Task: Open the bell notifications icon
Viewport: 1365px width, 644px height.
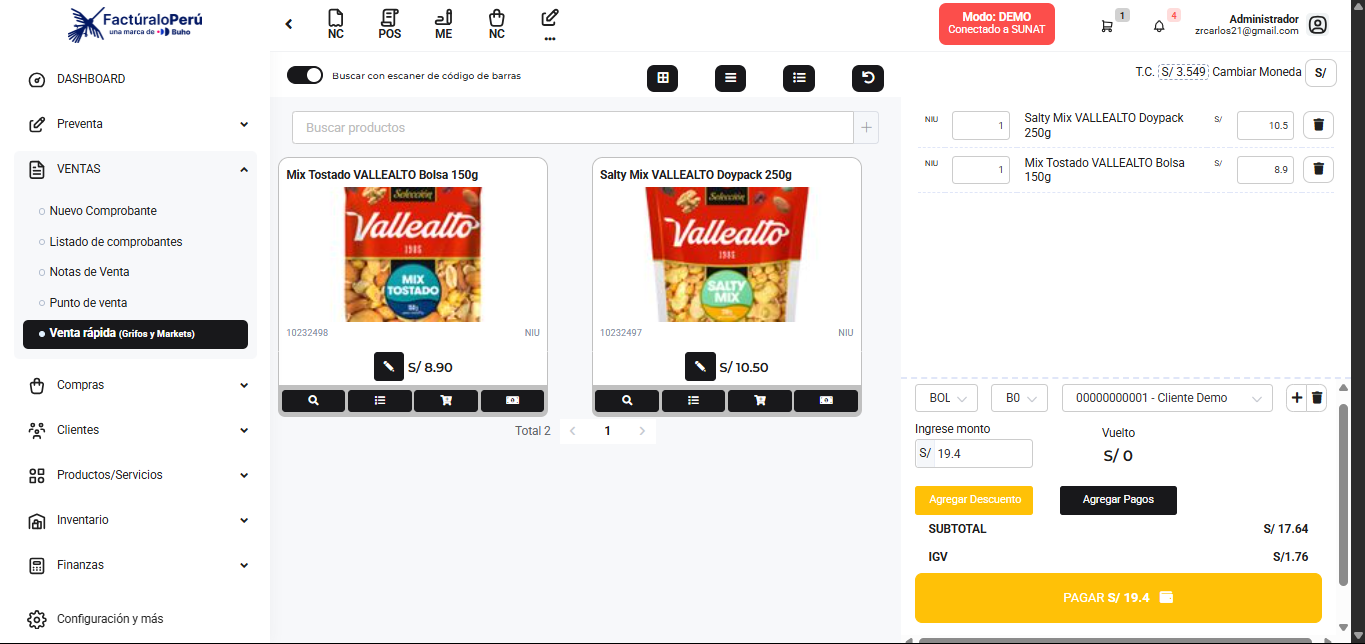Action: click(1159, 26)
